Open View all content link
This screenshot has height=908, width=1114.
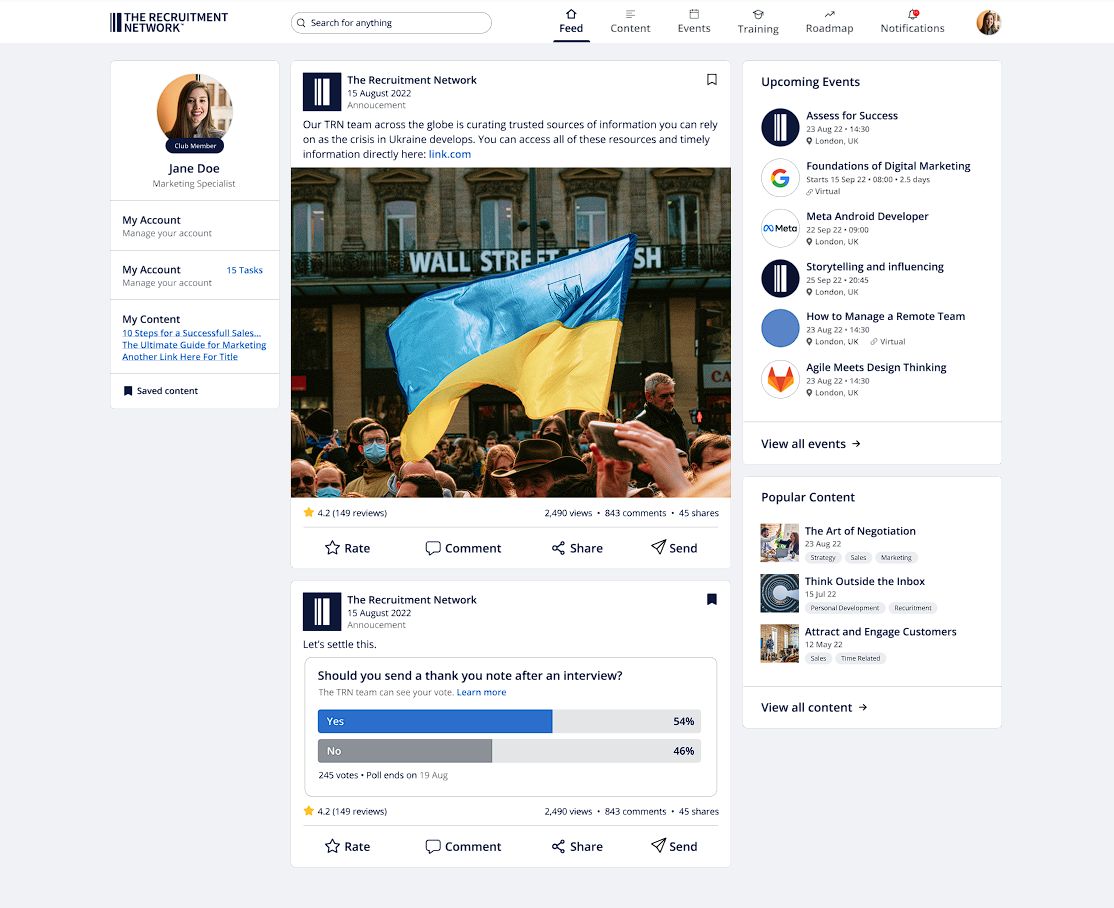click(814, 707)
